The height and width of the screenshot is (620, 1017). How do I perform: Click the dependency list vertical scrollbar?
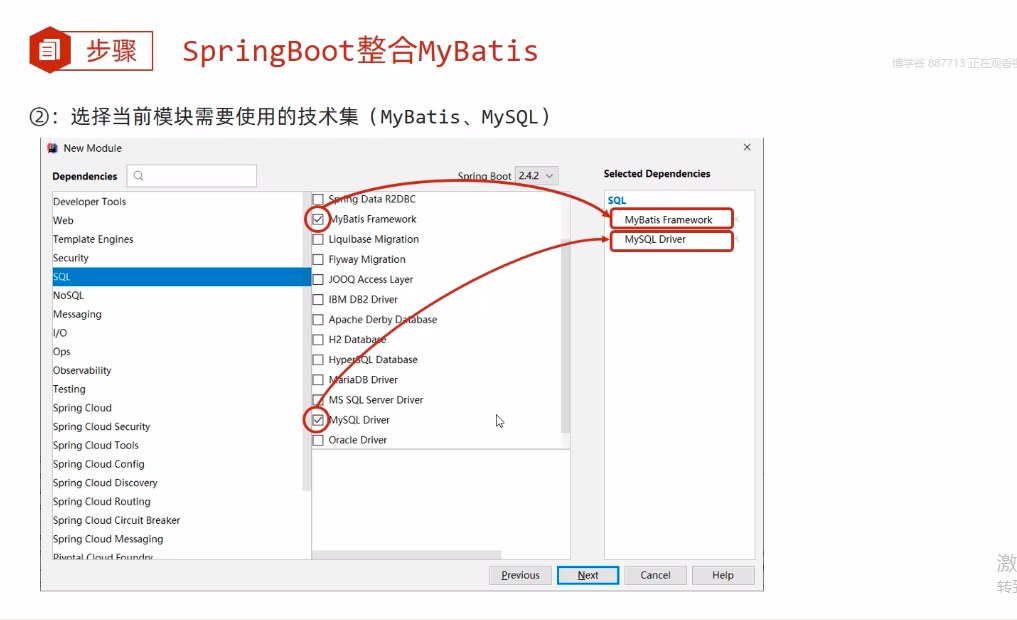tap(565, 336)
